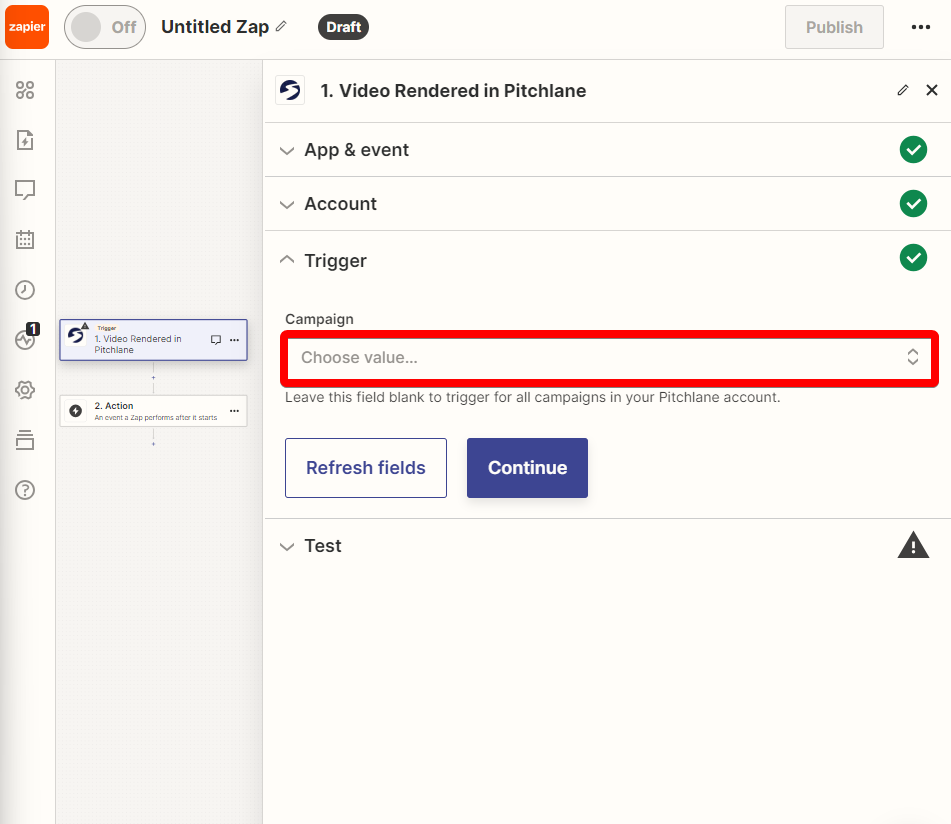This screenshot has width=951, height=824.
Task: Open the calendar schedule sidebar icon
Action: [x=25, y=239]
